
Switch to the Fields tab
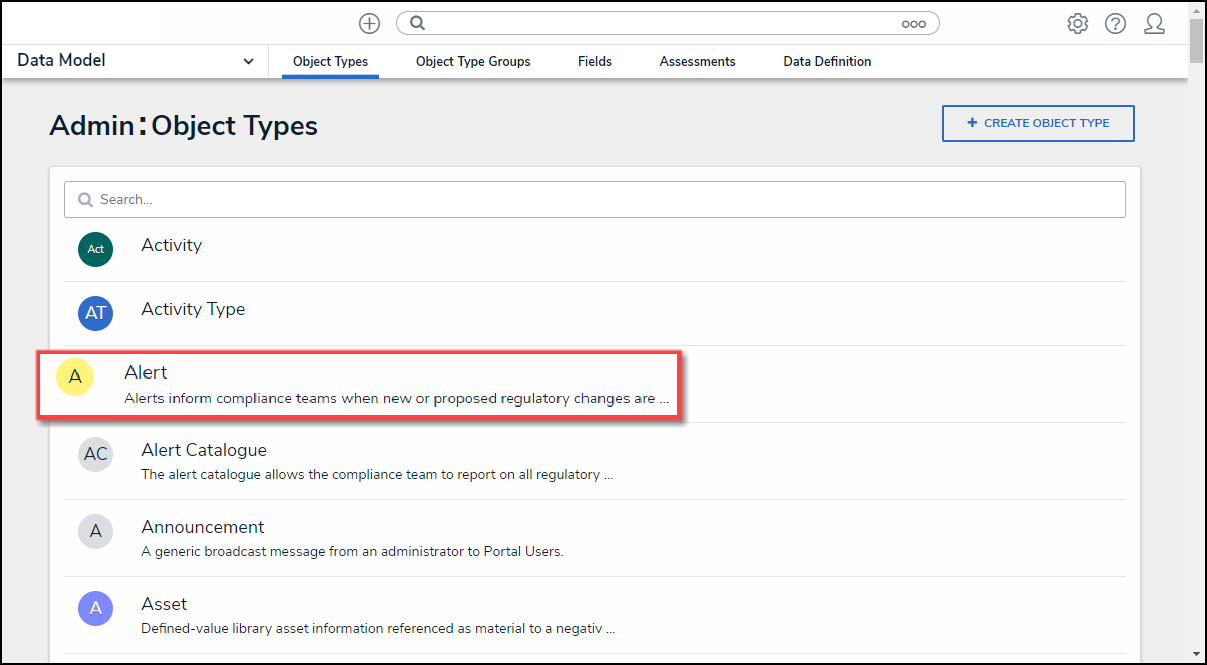[x=595, y=61]
